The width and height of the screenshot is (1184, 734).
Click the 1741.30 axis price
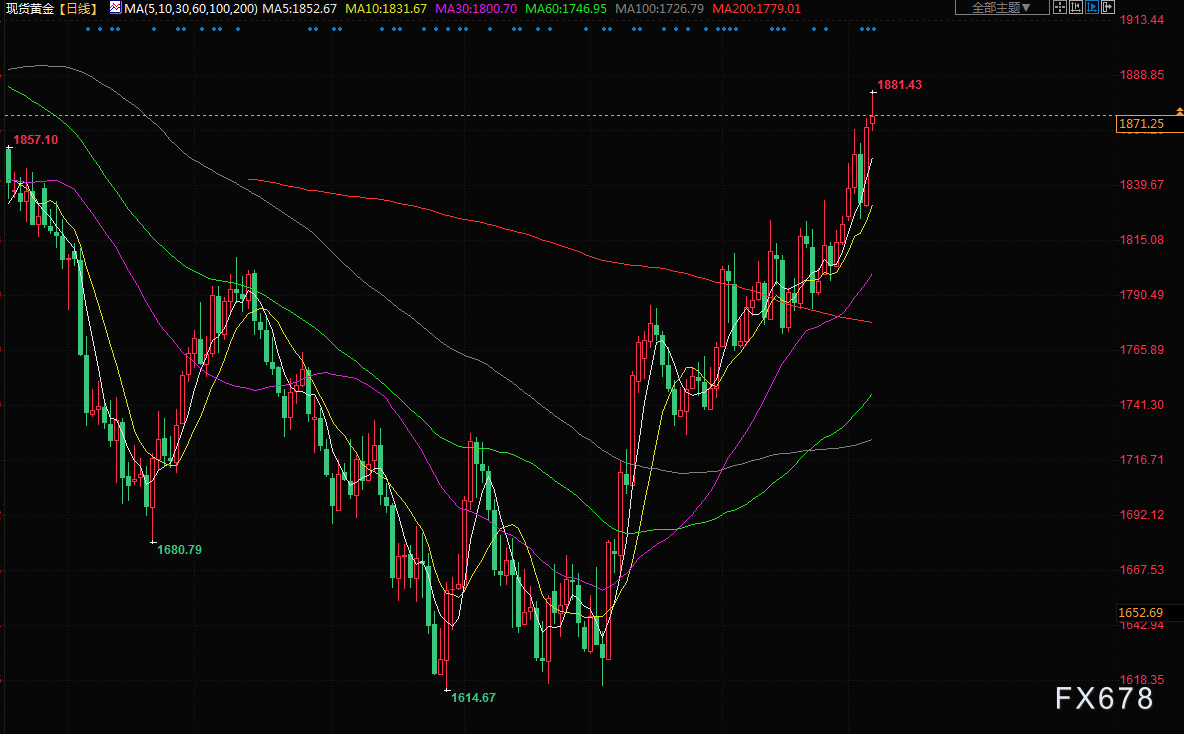pyautogui.click(x=1142, y=405)
